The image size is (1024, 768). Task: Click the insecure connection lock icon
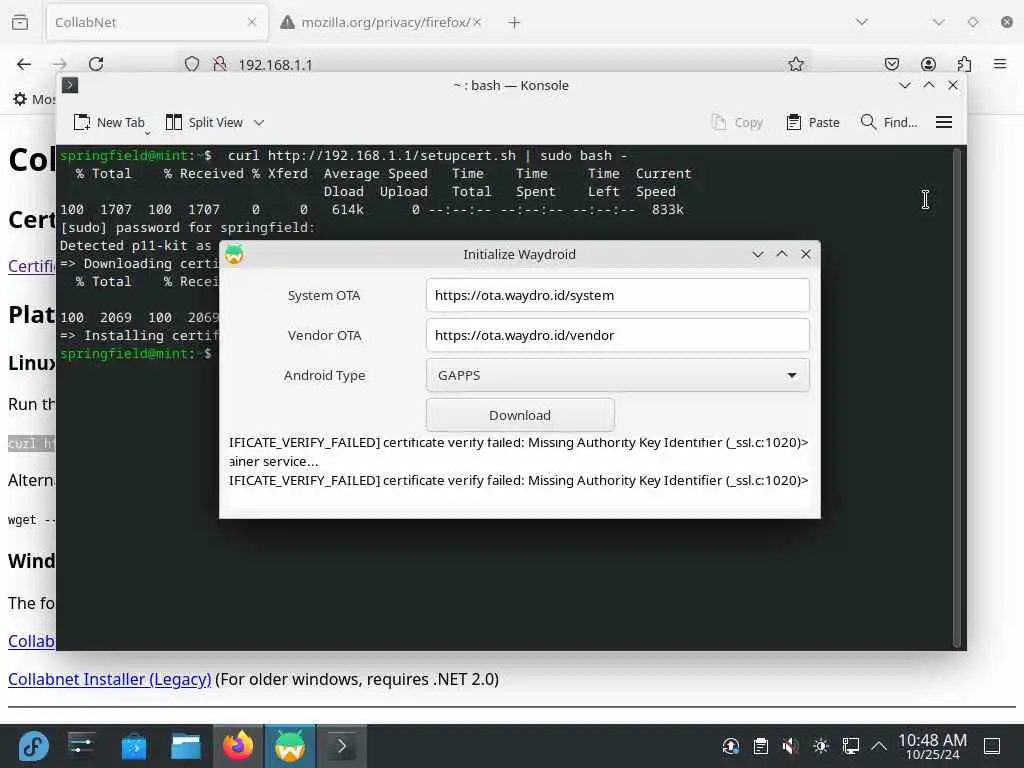pos(219,64)
